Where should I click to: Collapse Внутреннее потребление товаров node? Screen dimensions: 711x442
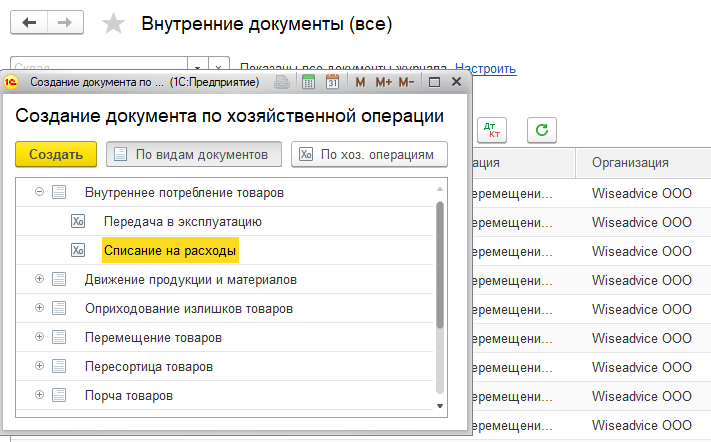(39, 192)
